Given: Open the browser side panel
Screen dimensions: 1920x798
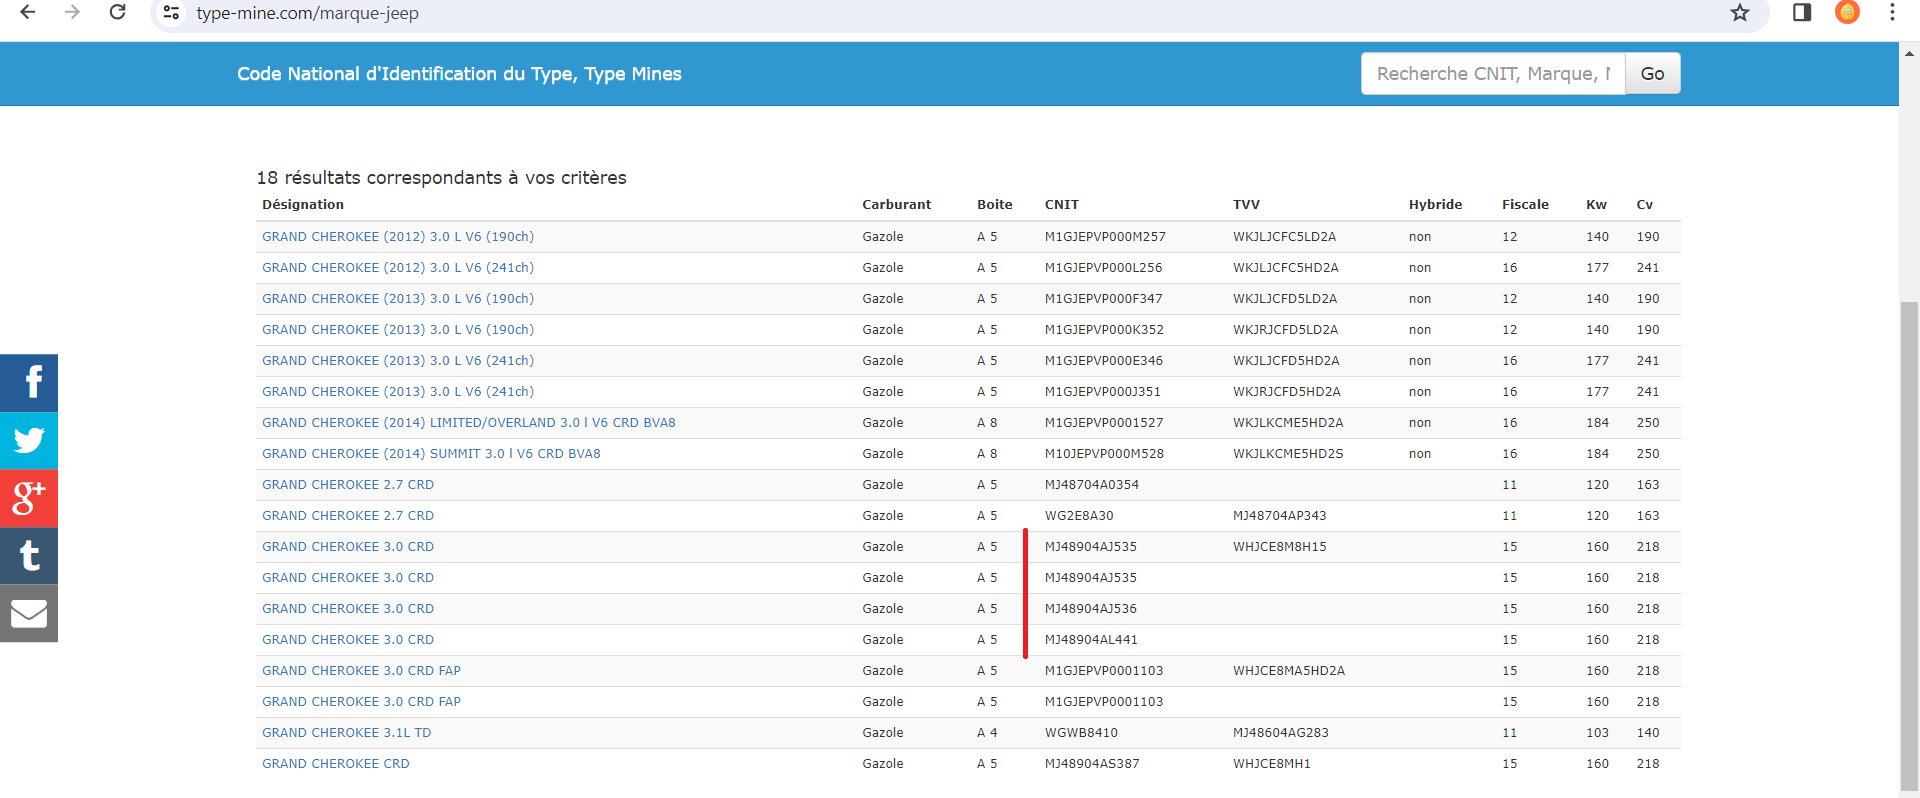Looking at the screenshot, I should [1802, 13].
